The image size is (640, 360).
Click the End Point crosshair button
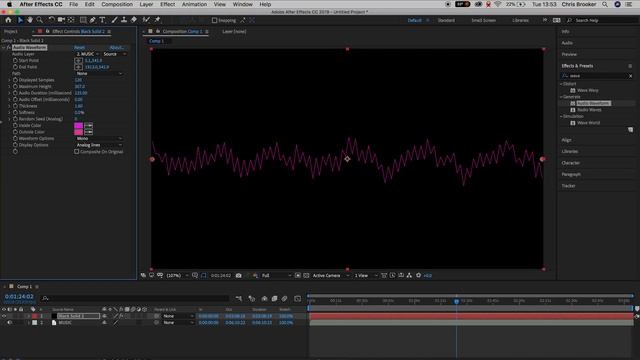(x=78, y=67)
